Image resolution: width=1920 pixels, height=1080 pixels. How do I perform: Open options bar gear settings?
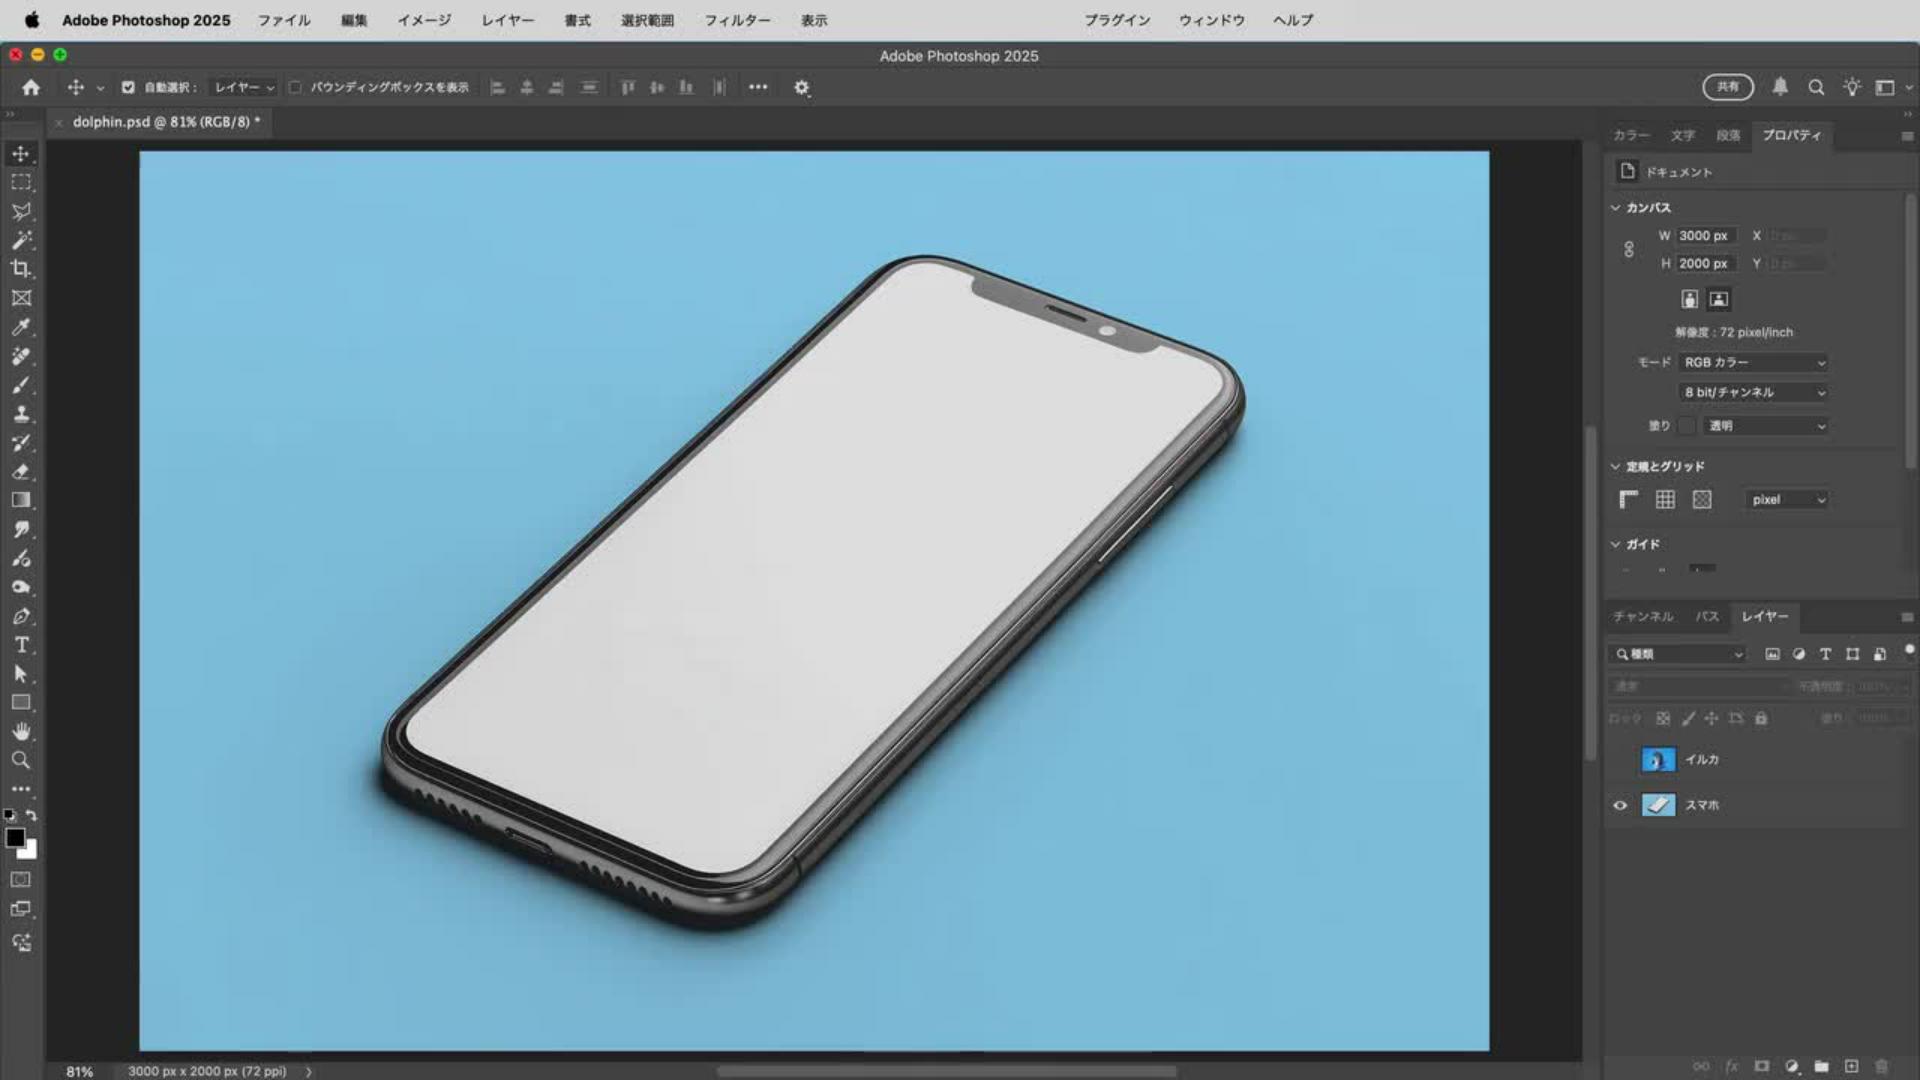[x=801, y=87]
